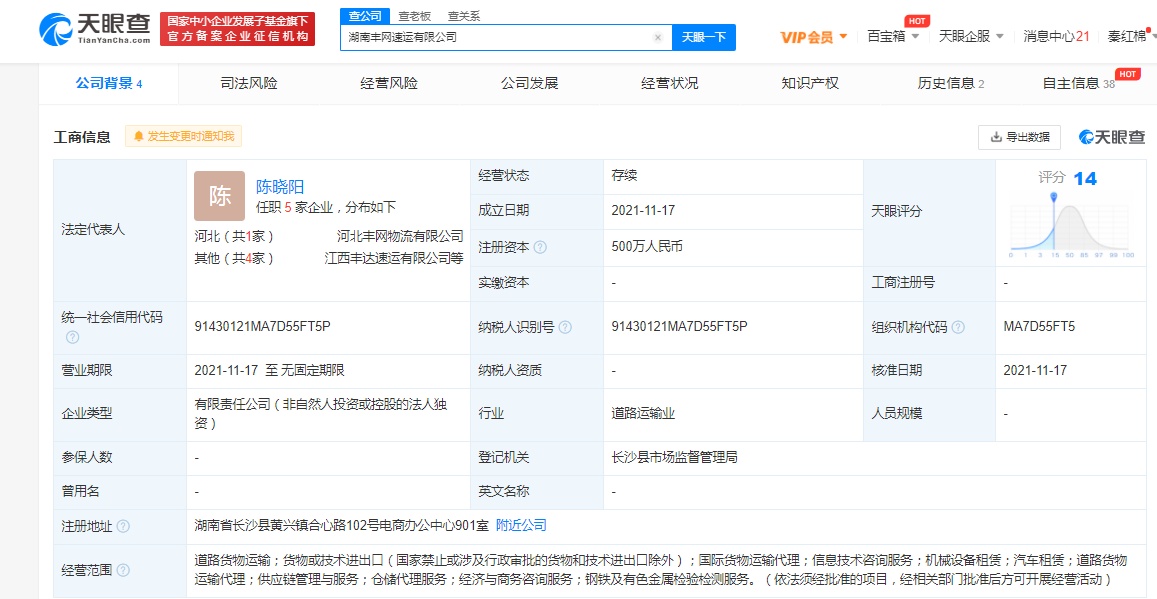Click 核准日期 value 2021-11-17
This screenshot has width=1157, height=599.
1035,370
